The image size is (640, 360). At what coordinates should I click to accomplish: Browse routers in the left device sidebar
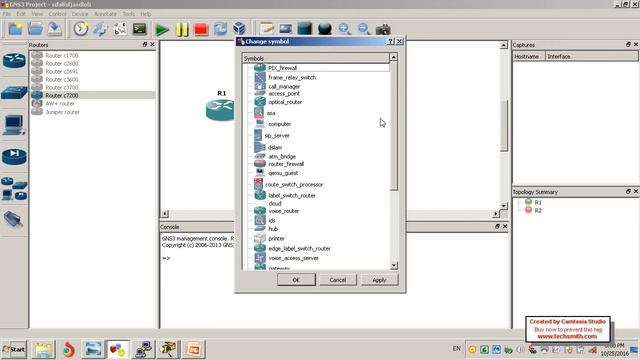[x=14, y=60]
